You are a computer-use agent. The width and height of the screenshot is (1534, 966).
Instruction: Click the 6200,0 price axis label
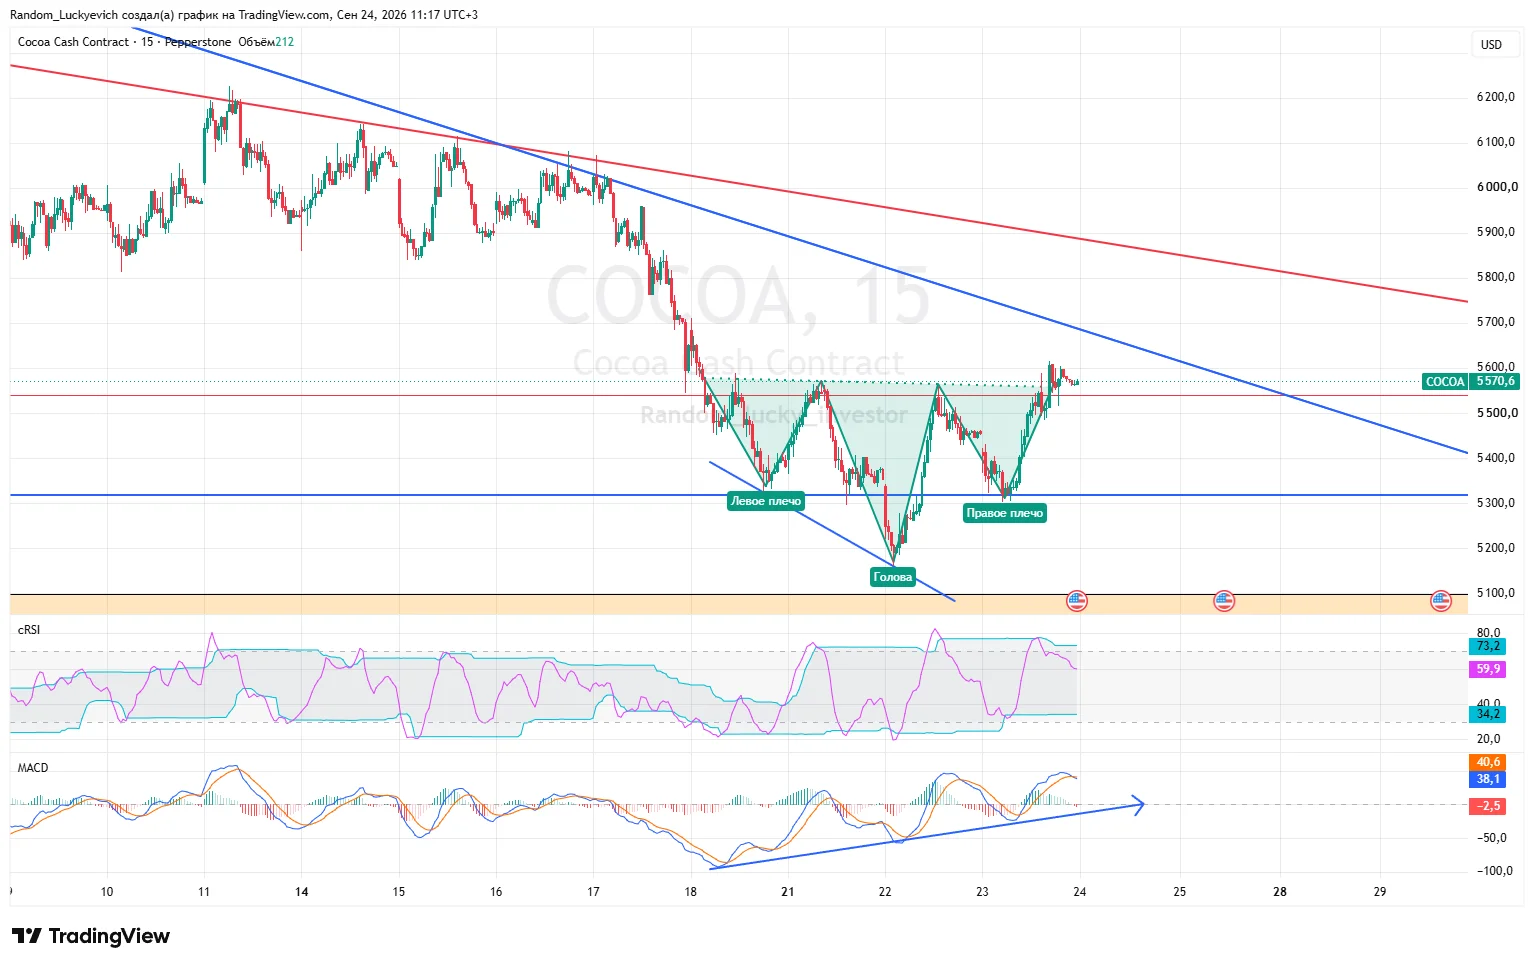tap(1496, 97)
